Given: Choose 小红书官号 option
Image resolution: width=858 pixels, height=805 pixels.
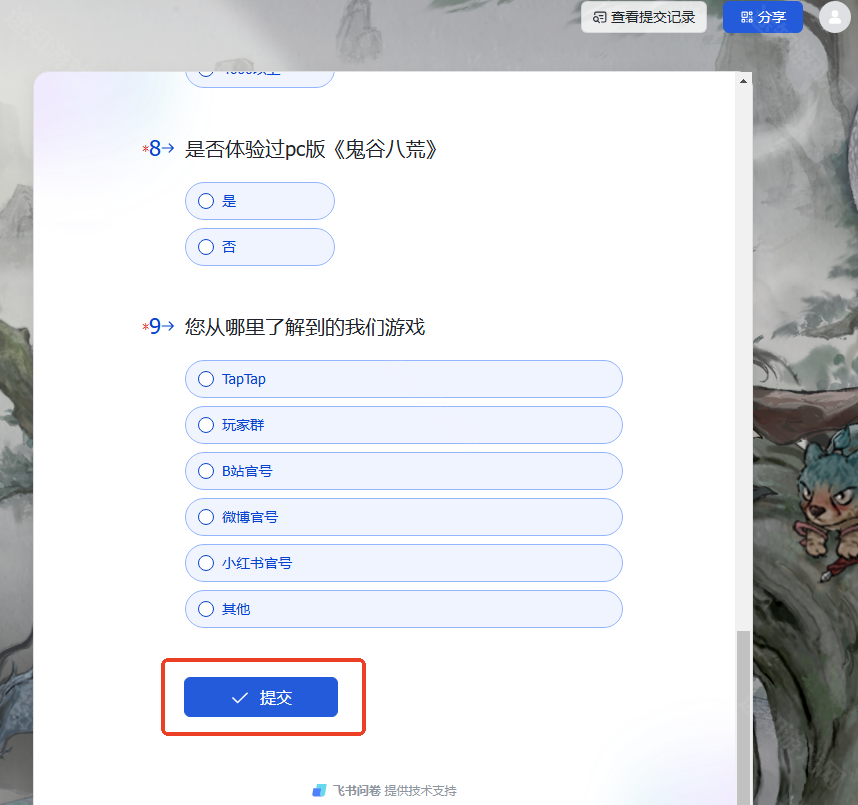Looking at the screenshot, I should [x=404, y=563].
